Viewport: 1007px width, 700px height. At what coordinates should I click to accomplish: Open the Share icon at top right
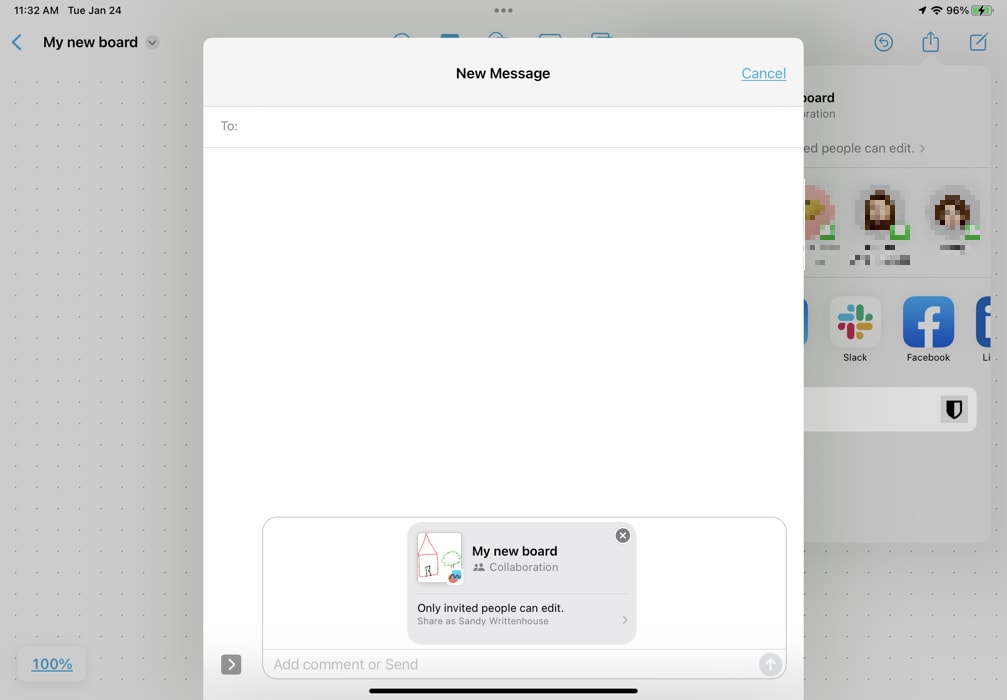(x=930, y=42)
